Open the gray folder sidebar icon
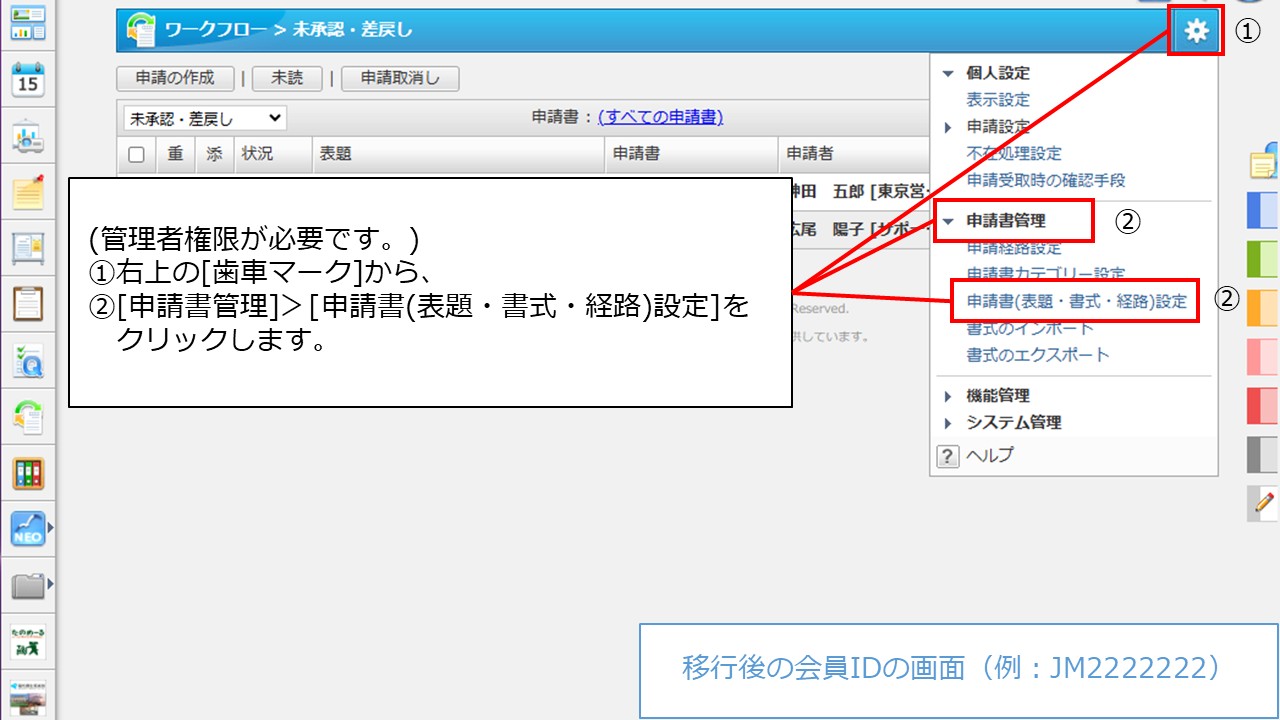 point(28,584)
